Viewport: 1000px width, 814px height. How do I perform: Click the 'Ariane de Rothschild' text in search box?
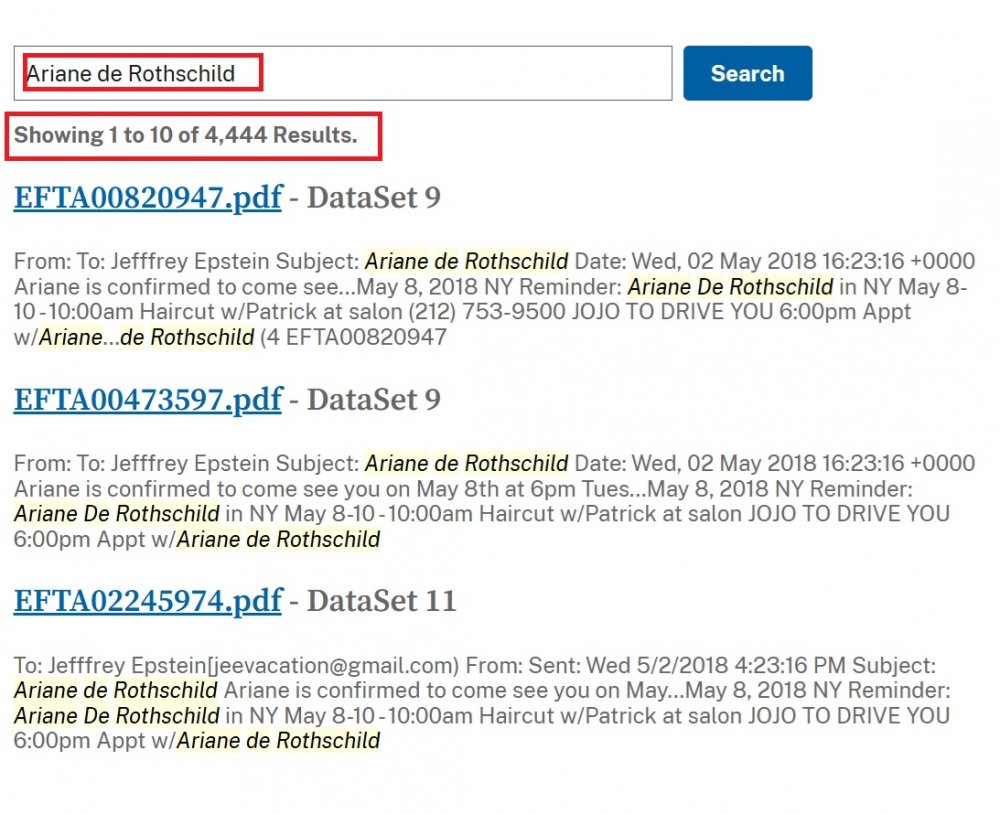tap(130, 73)
